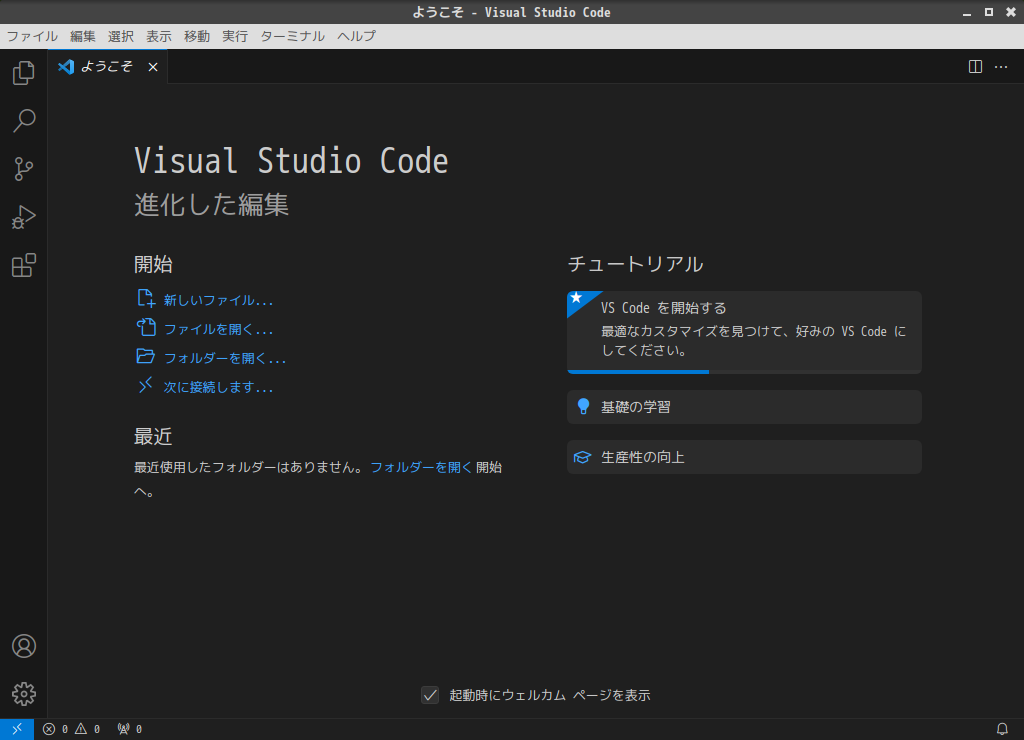Open the Manage gear icon
The width and height of the screenshot is (1024, 740).
(x=24, y=694)
